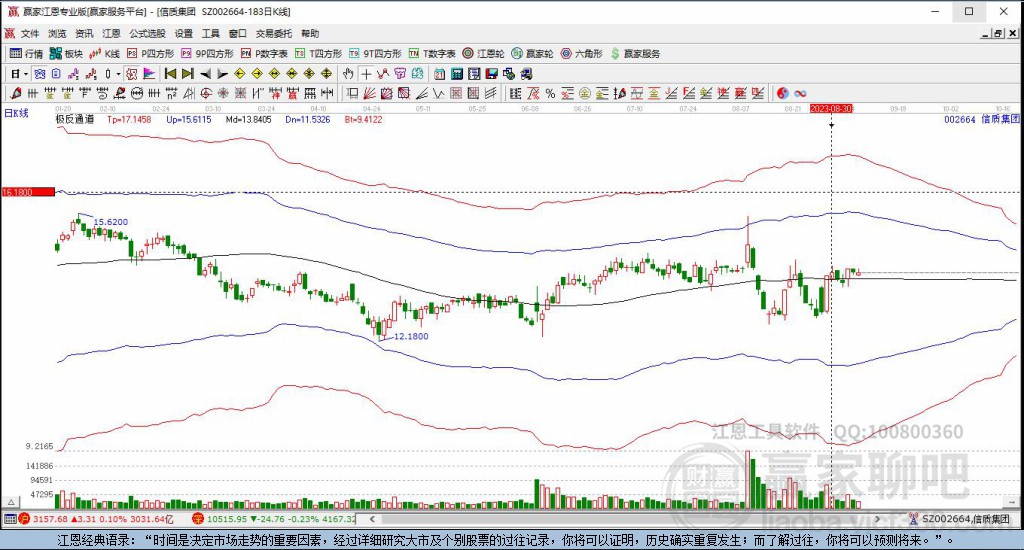Image resolution: width=1024 pixels, height=550 pixels.
Task: Click the horizontal scrollbar in status bar
Action: (x=626, y=519)
